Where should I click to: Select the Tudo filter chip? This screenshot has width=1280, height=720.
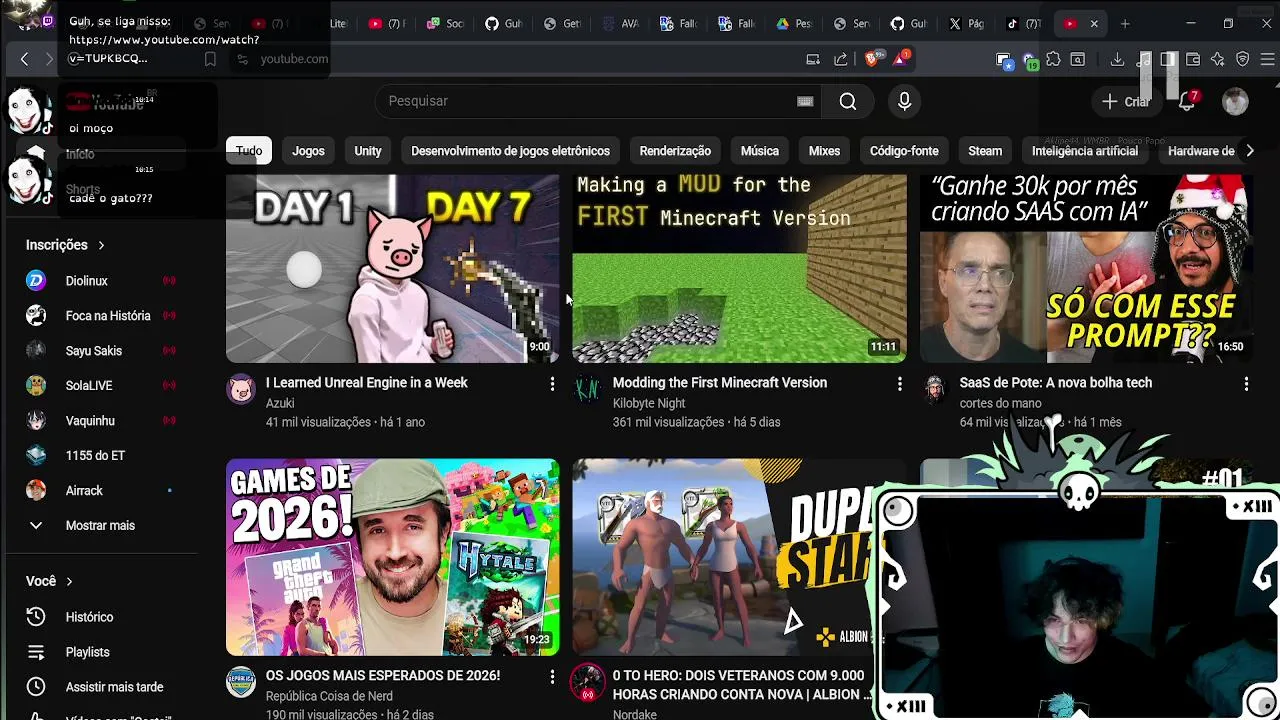[249, 151]
